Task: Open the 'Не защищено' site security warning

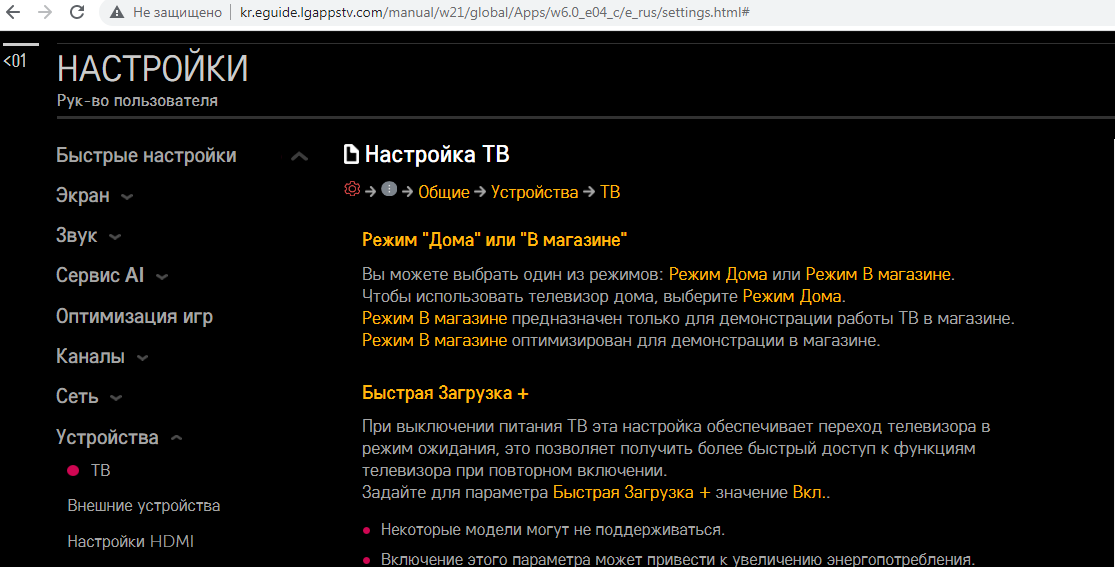Action: 166,12
